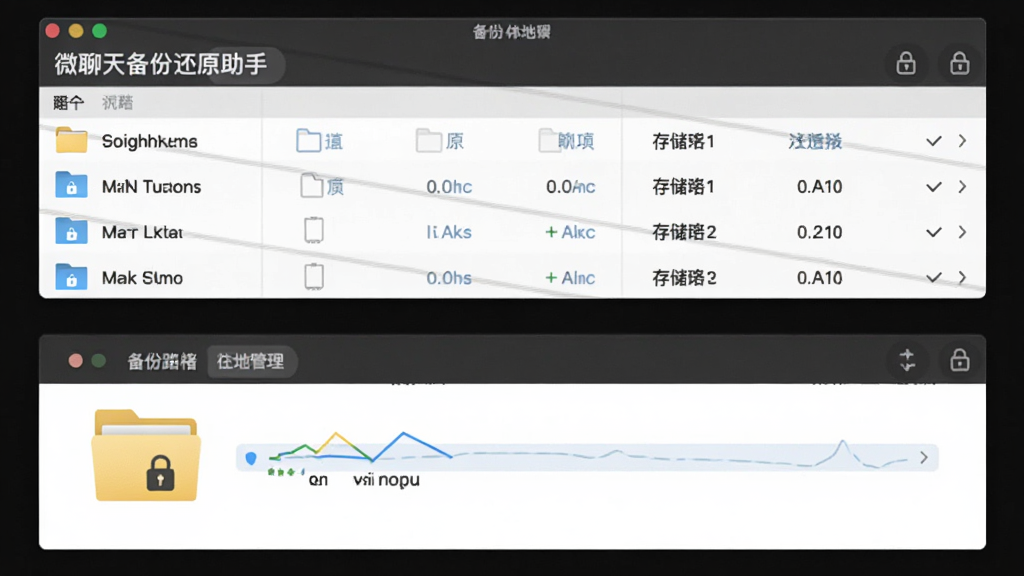Click the Soighhkems folder name

pos(150,141)
